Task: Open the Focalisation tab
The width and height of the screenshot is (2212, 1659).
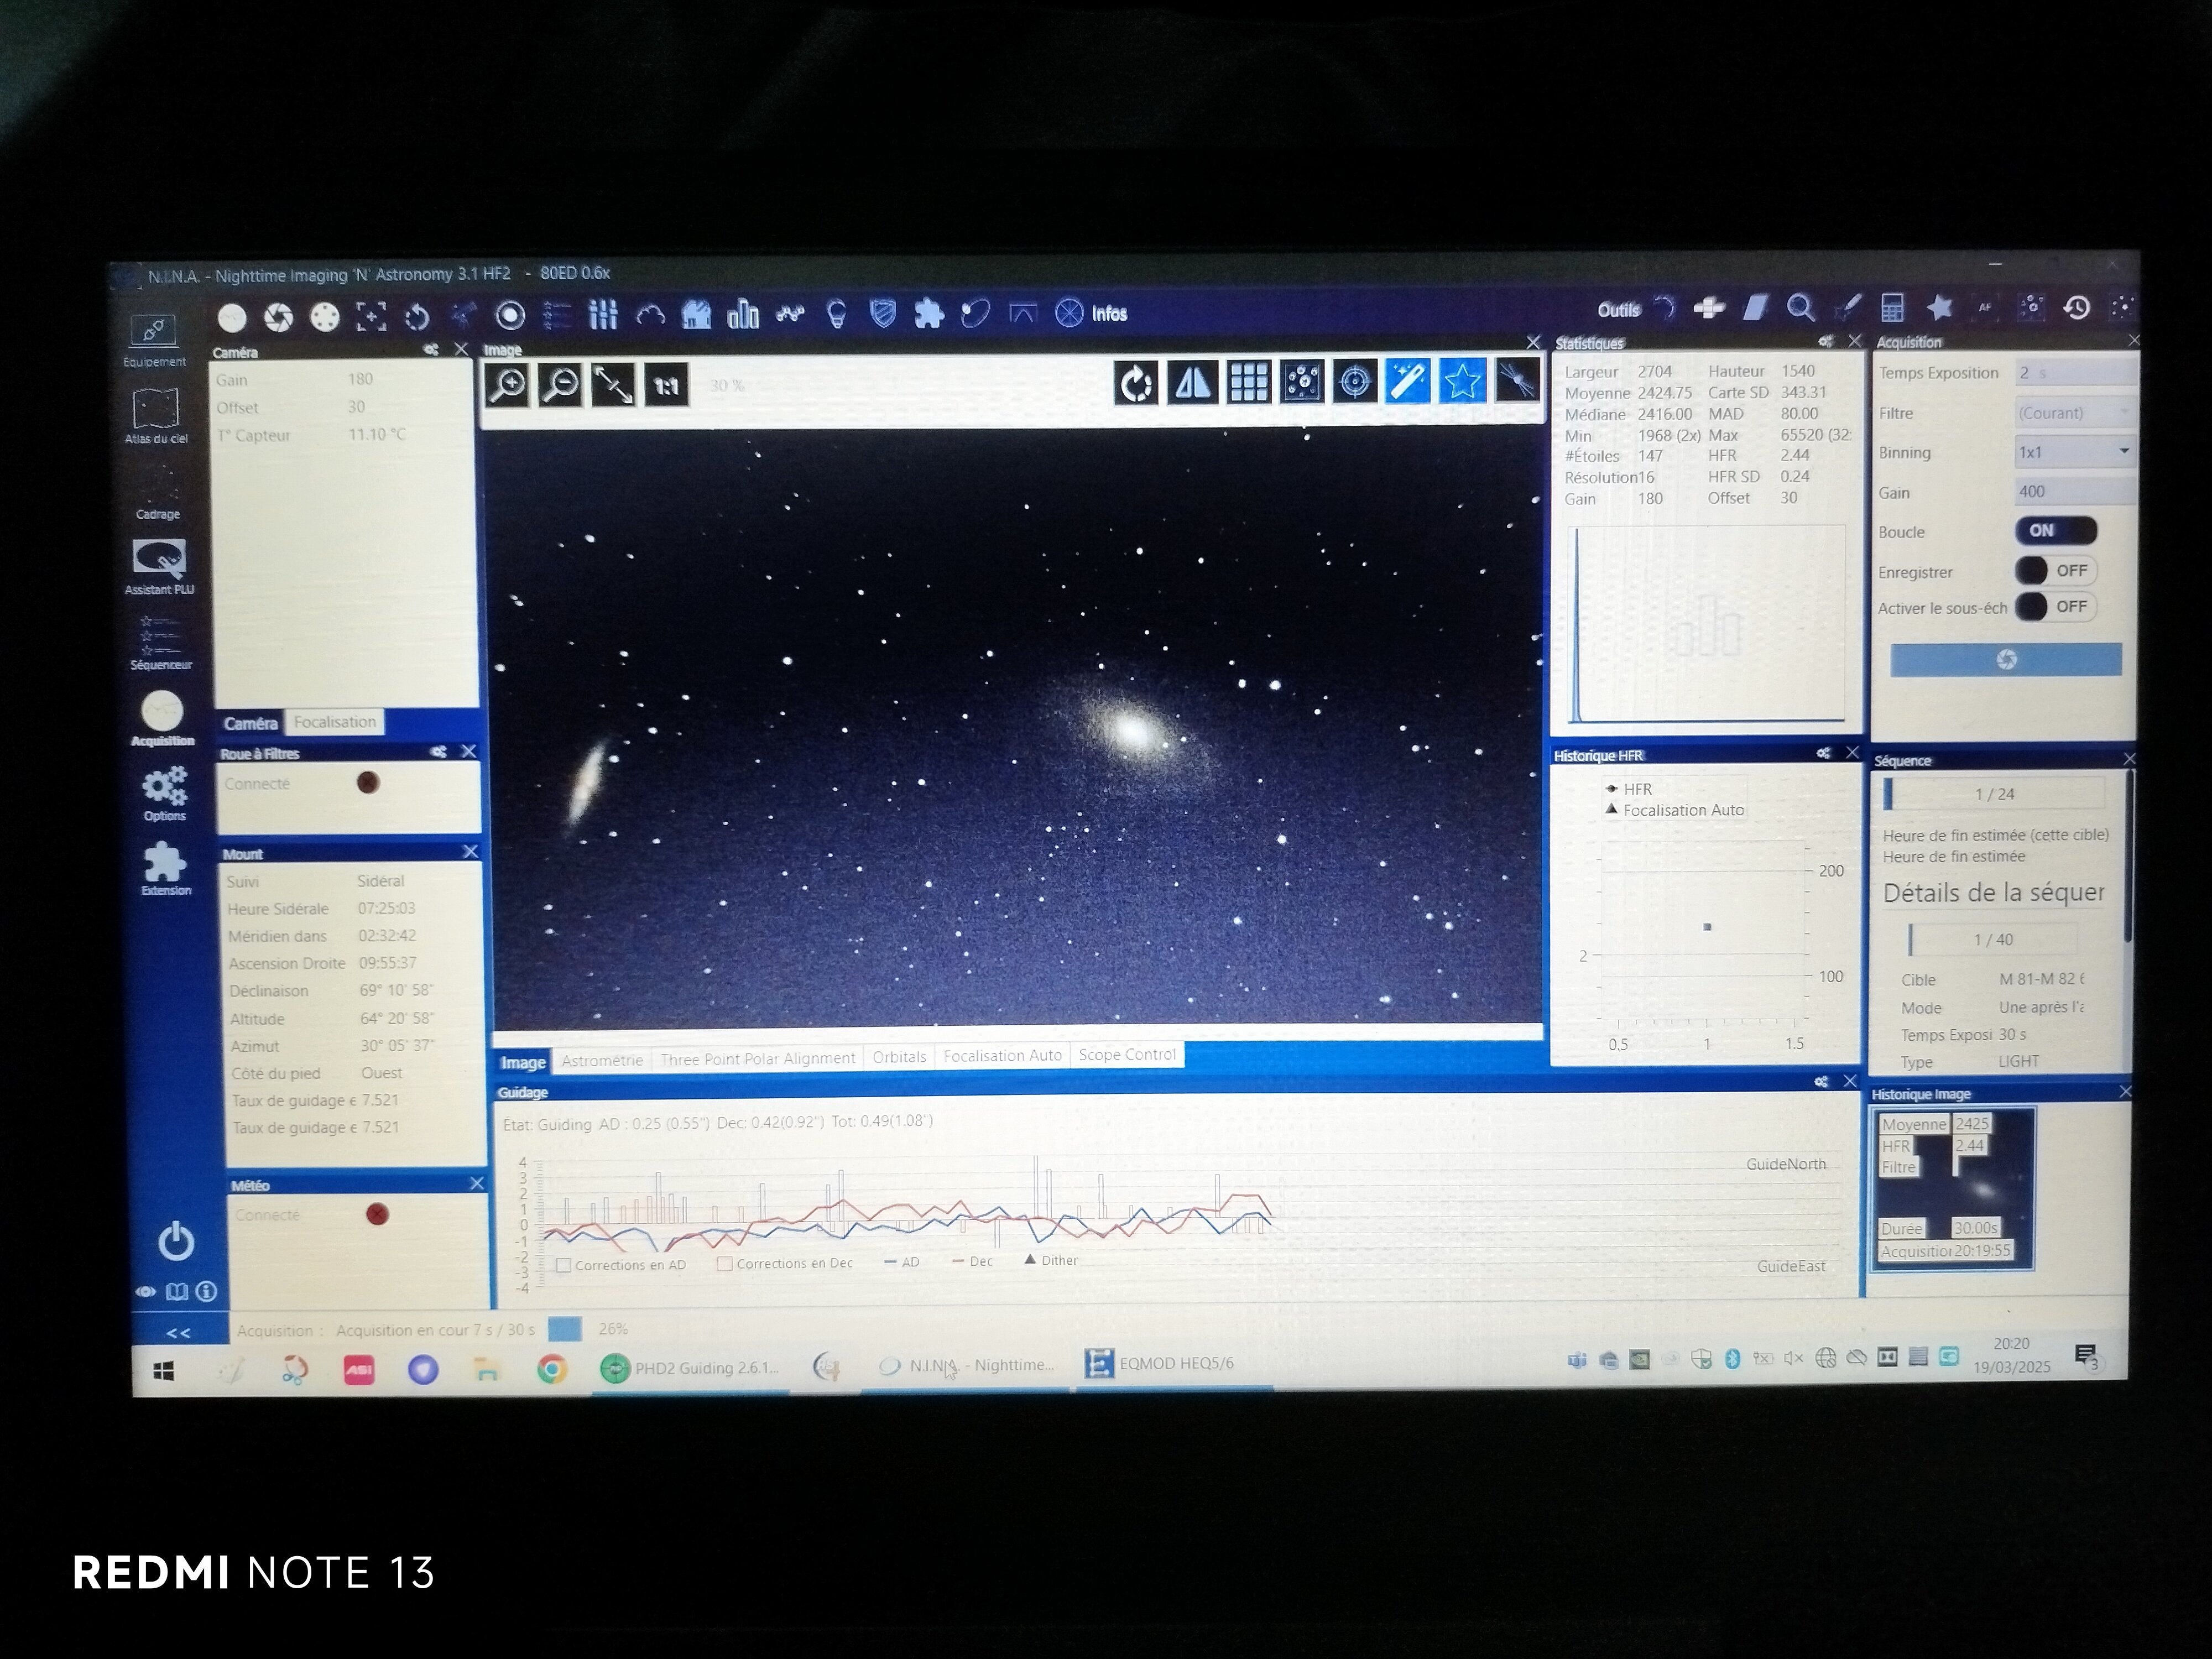Action: coord(335,722)
